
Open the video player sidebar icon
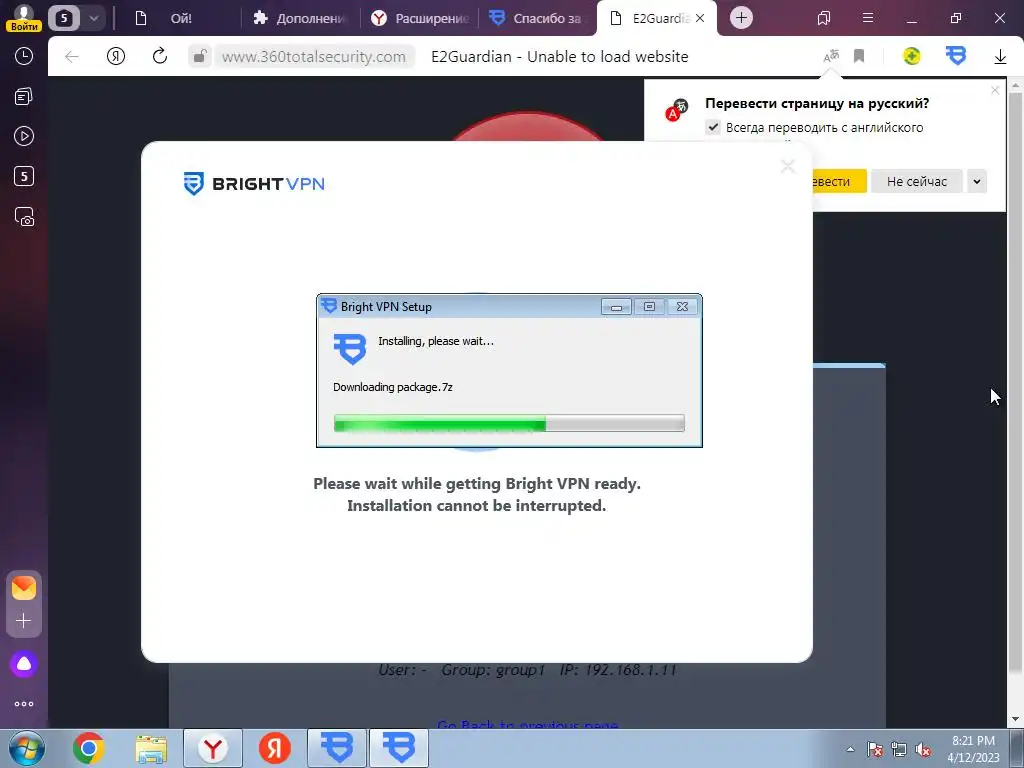click(x=24, y=136)
